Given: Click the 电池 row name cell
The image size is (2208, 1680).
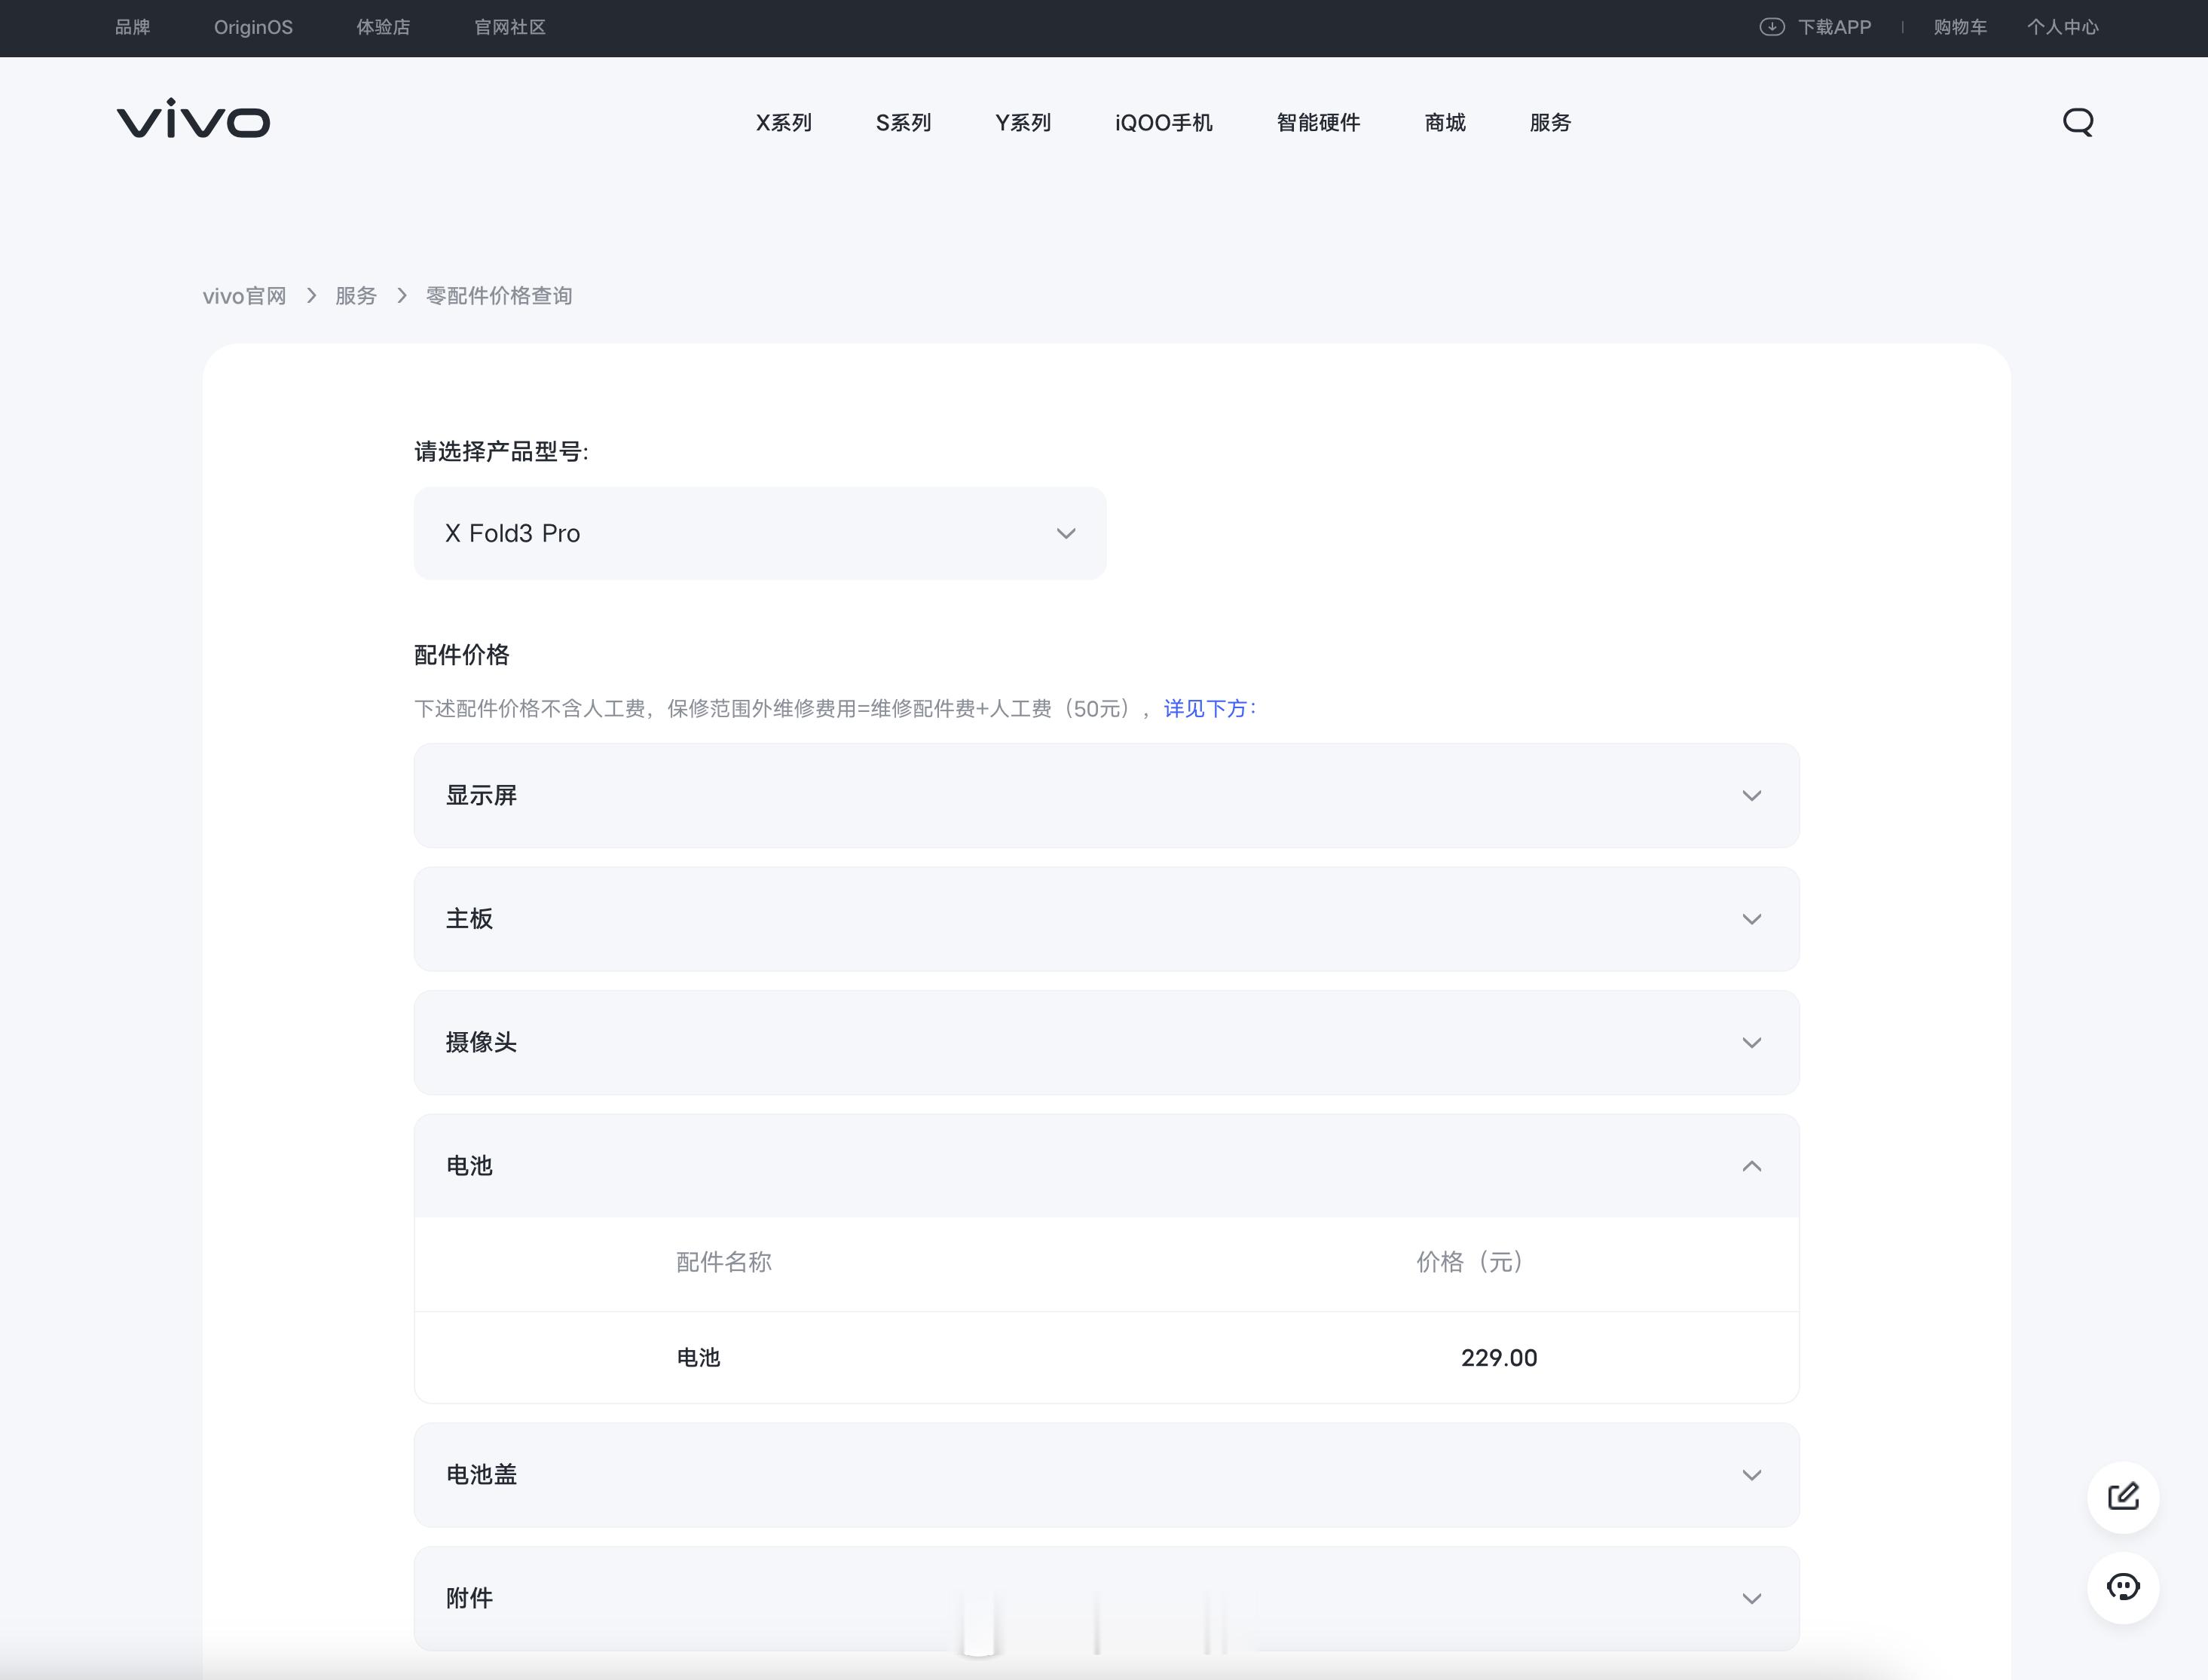Looking at the screenshot, I should [699, 1357].
